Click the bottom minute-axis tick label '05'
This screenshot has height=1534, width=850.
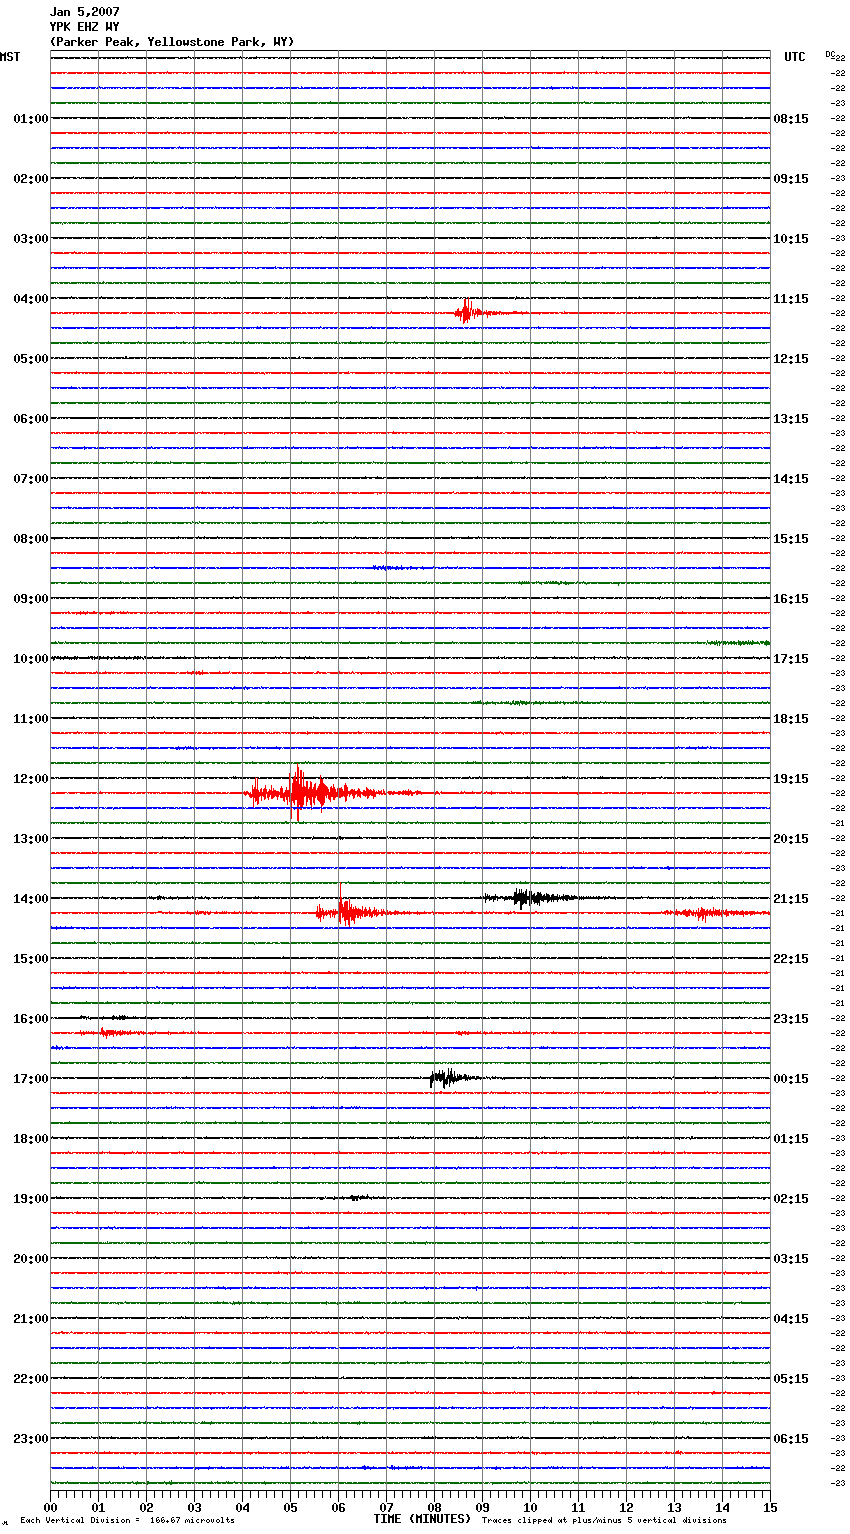(x=290, y=1507)
